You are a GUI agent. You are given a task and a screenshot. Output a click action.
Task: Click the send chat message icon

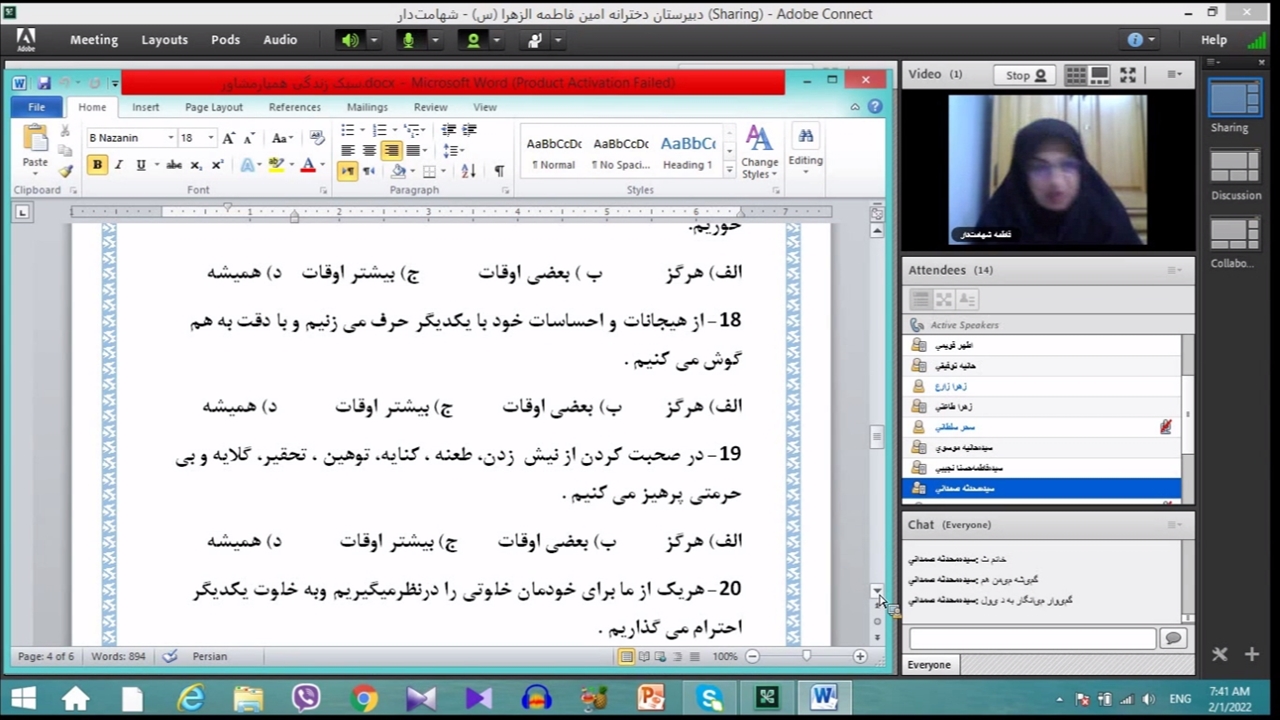[1173, 638]
